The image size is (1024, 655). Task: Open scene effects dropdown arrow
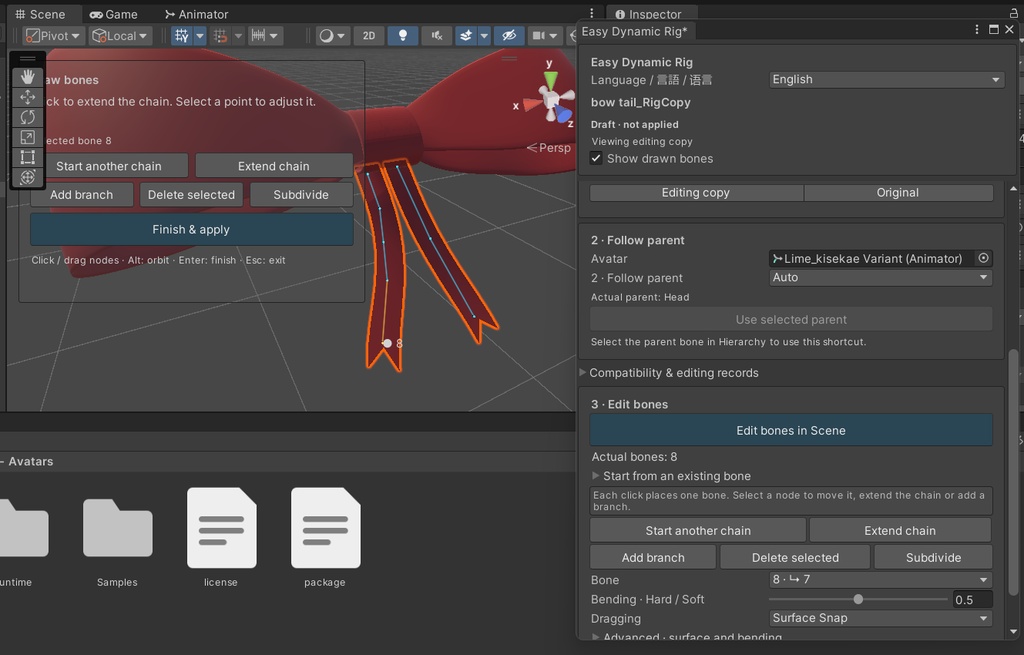pyautogui.click(x=484, y=36)
